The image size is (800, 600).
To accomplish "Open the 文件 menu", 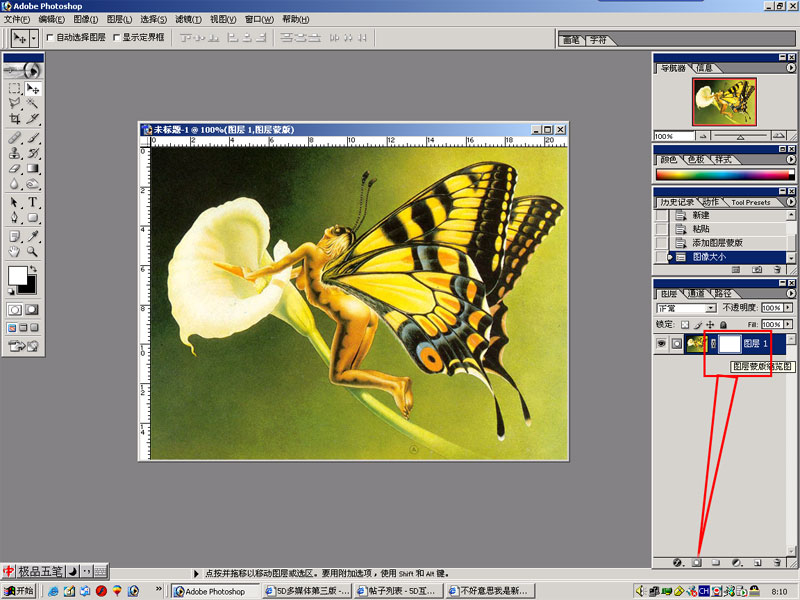I will pyautogui.click(x=17, y=19).
